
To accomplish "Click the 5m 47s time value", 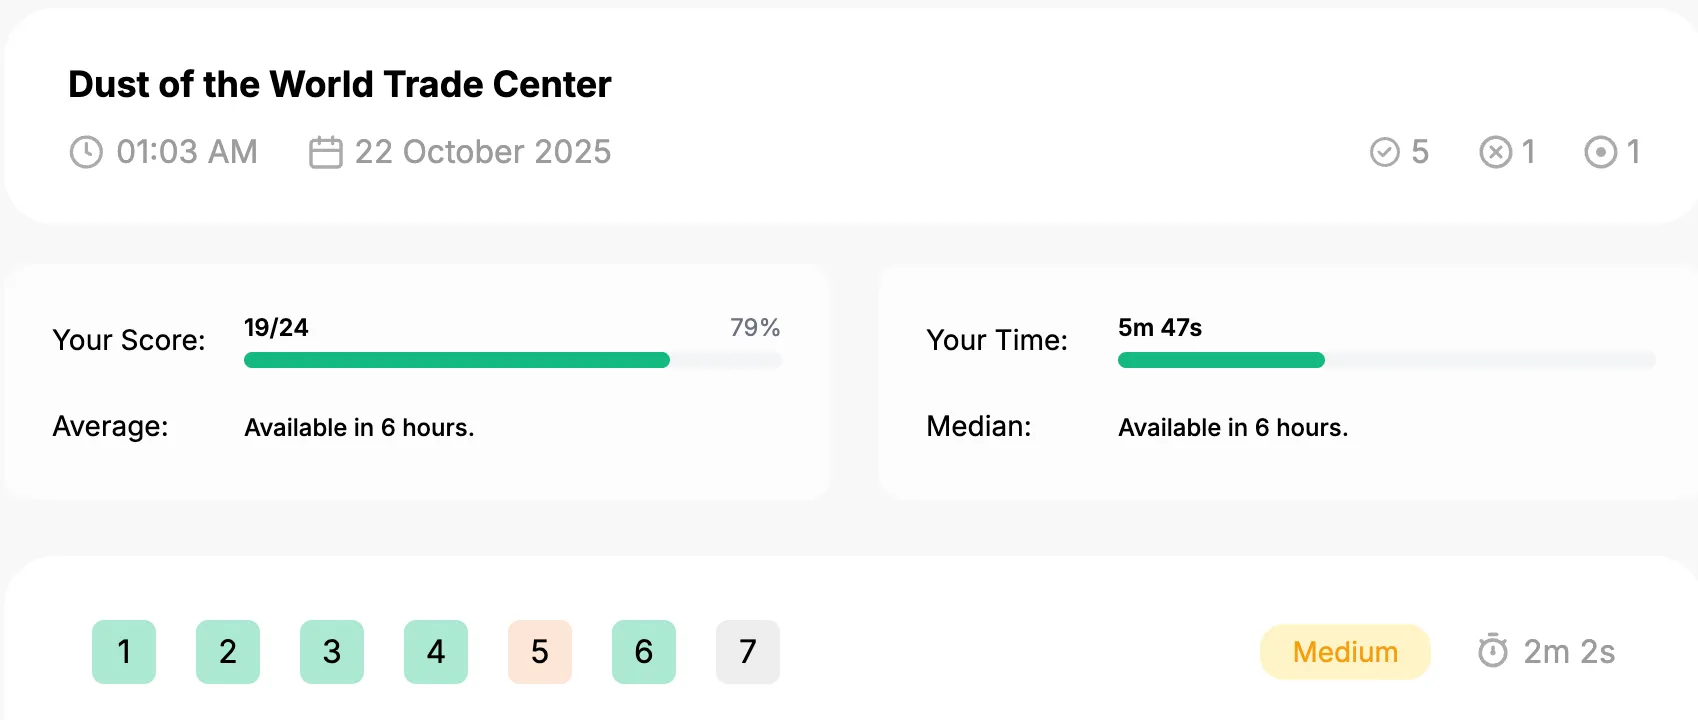I will click(x=1160, y=327).
